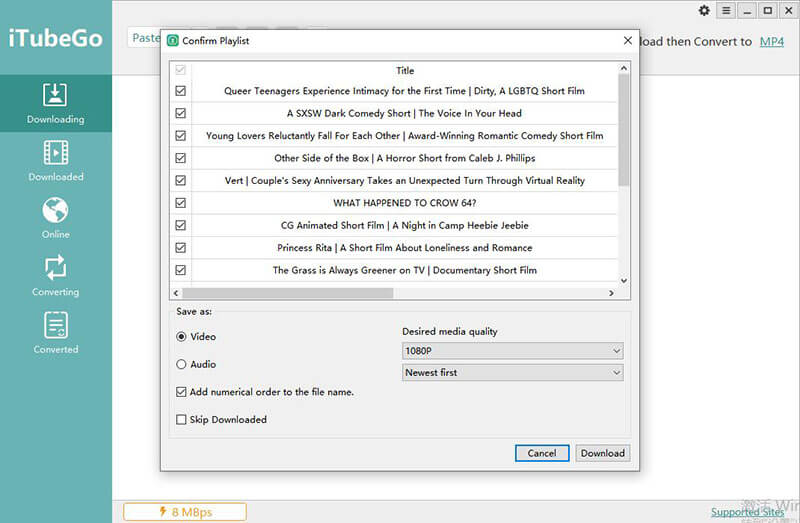Open the MP4 format link
The height and width of the screenshot is (523, 800).
[x=771, y=42]
